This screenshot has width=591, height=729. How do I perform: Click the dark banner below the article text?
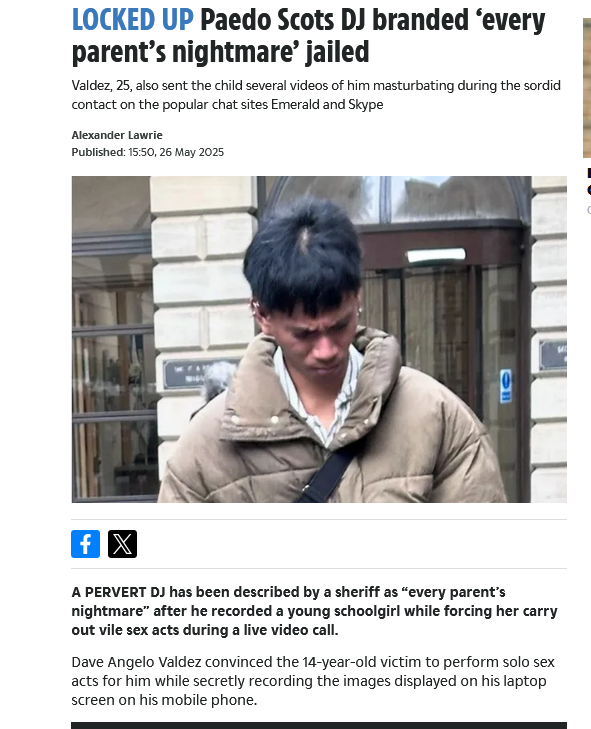click(x=319, y=725)
